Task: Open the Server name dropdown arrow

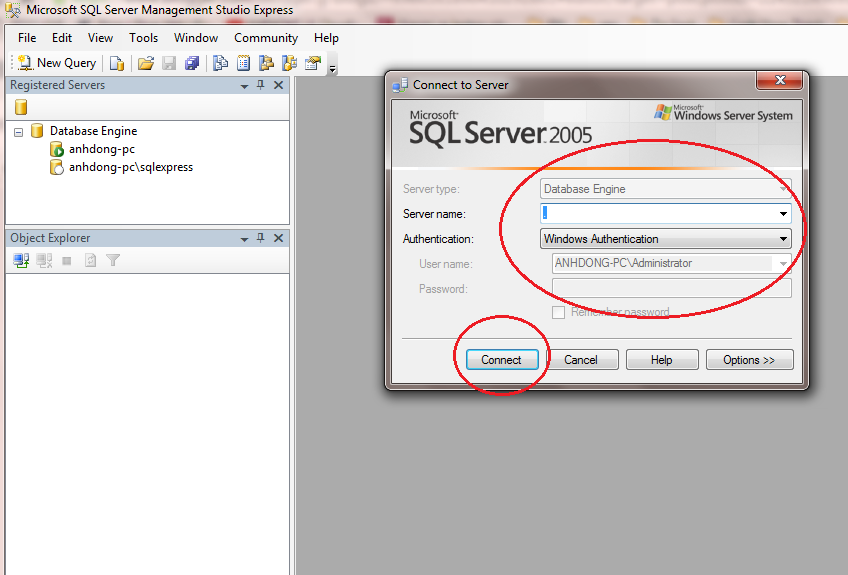Action: pos(783,214)
